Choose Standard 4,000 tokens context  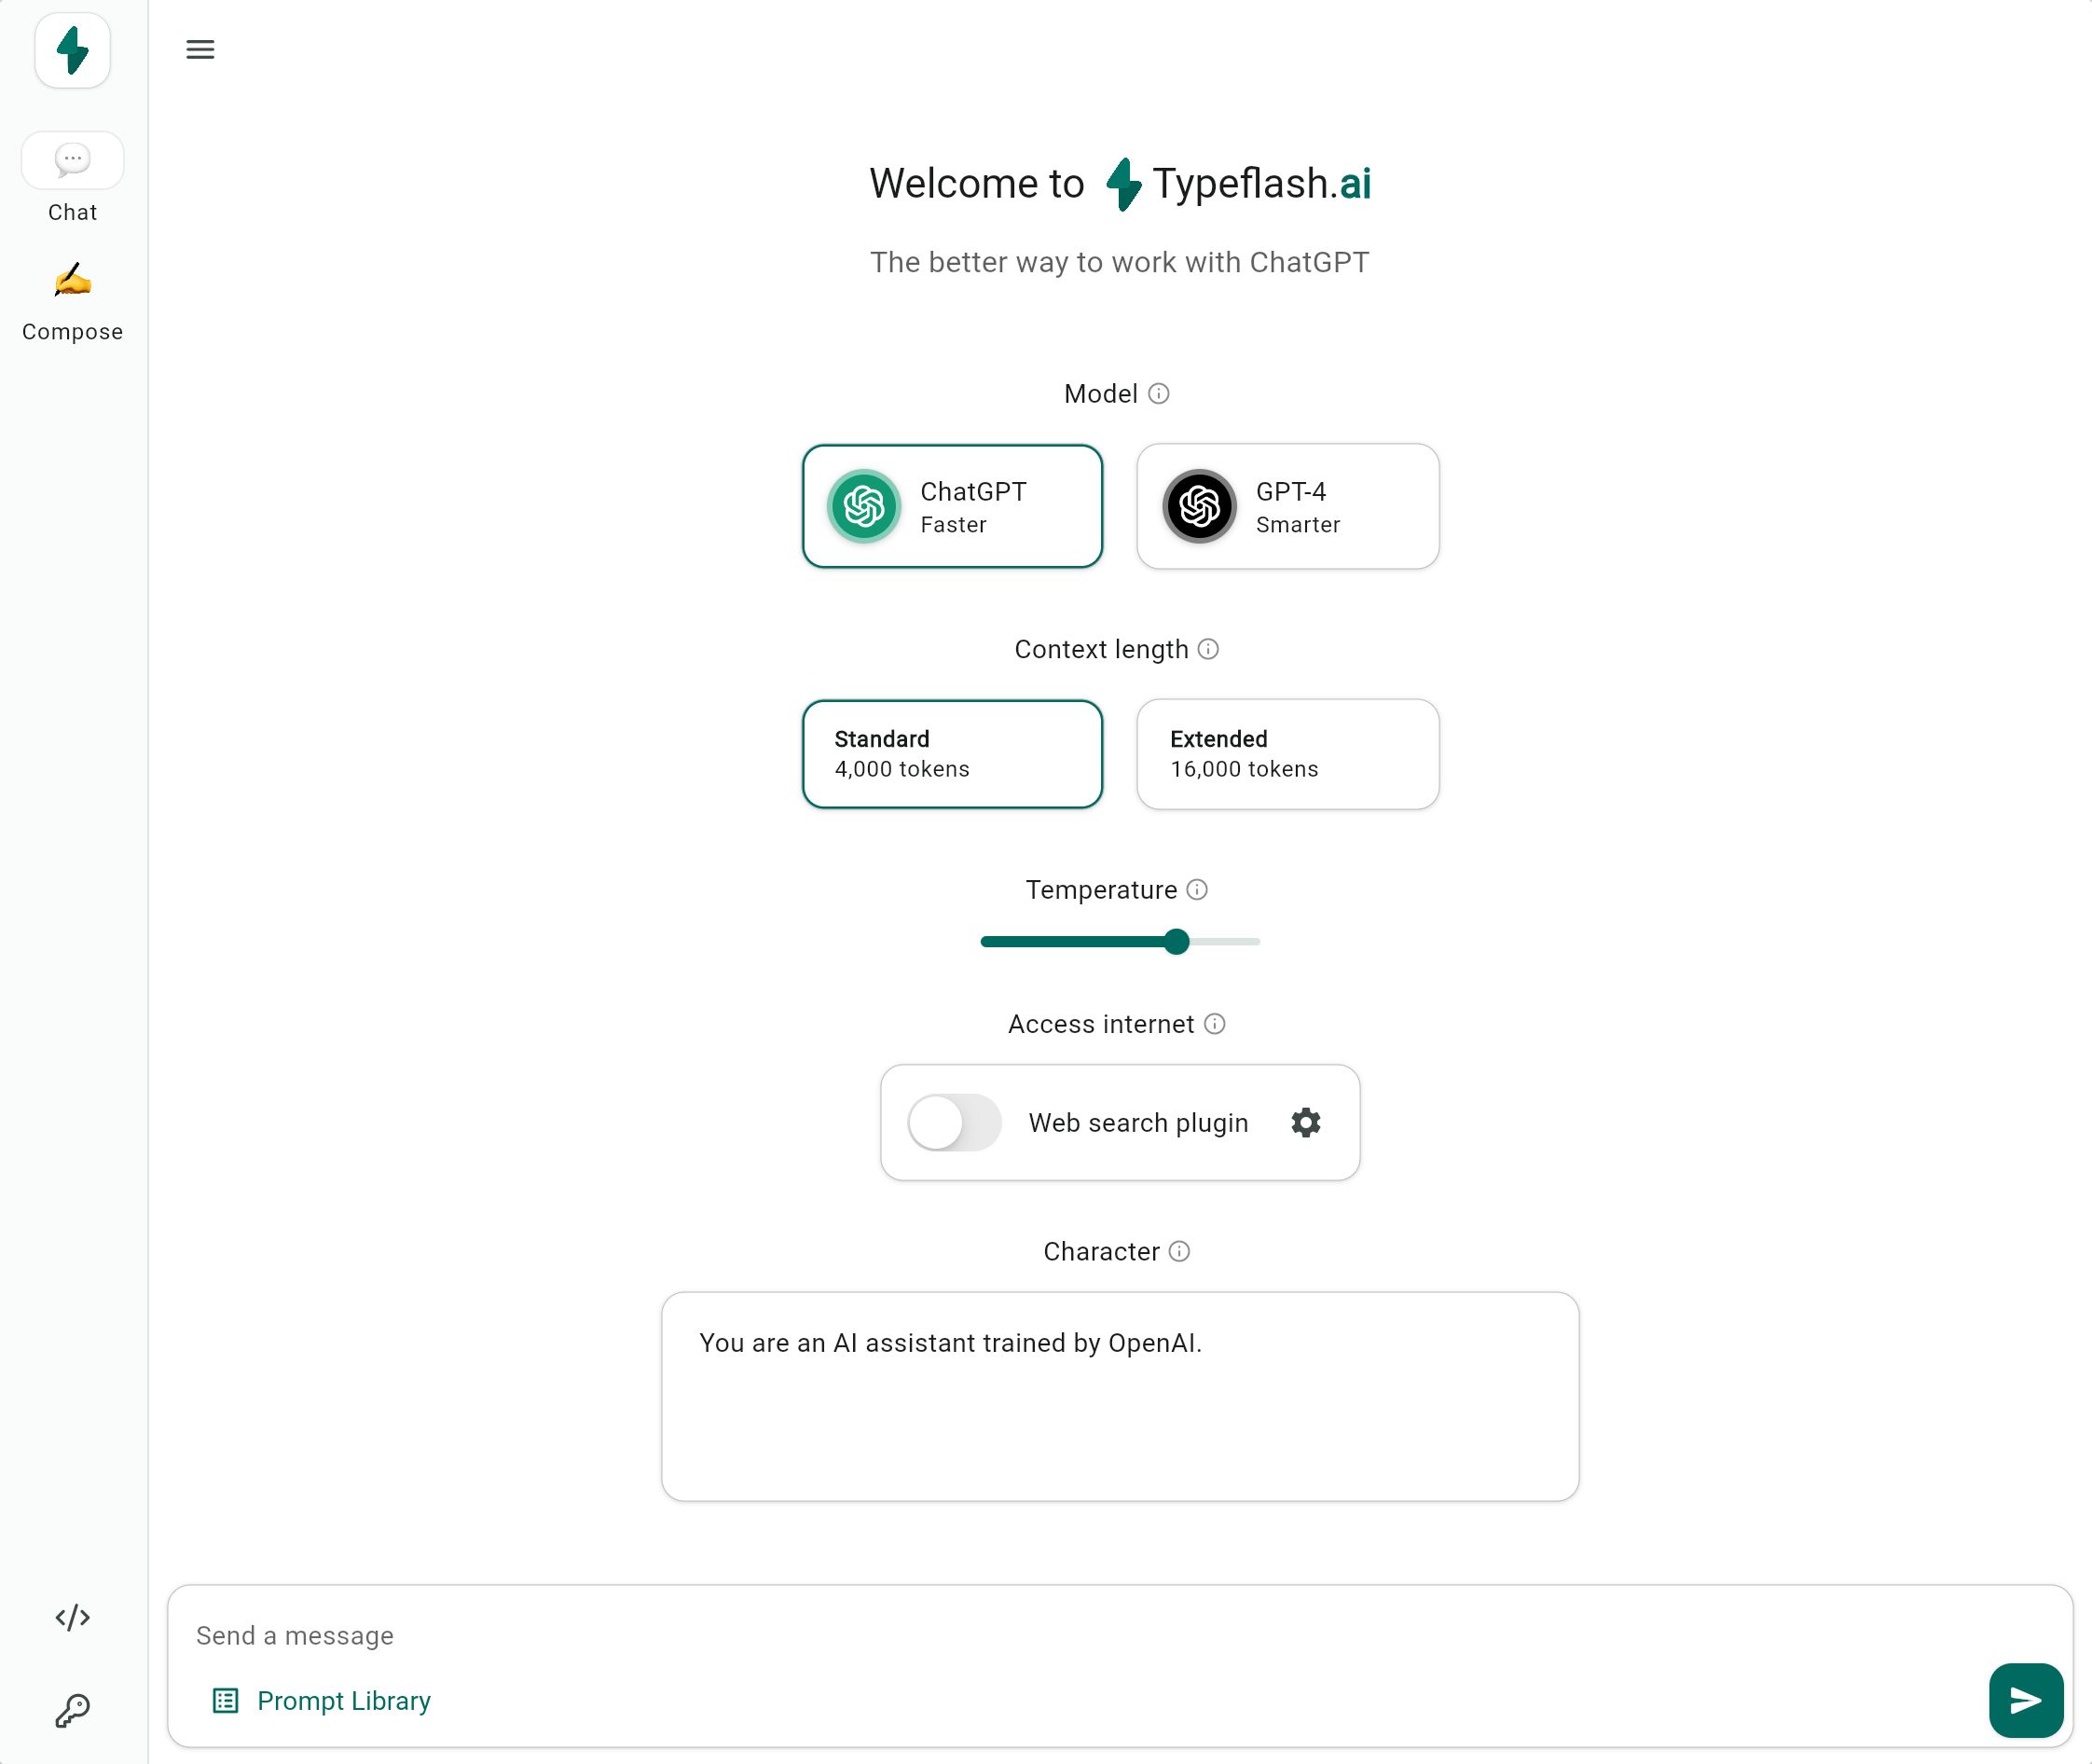point(952,754)
